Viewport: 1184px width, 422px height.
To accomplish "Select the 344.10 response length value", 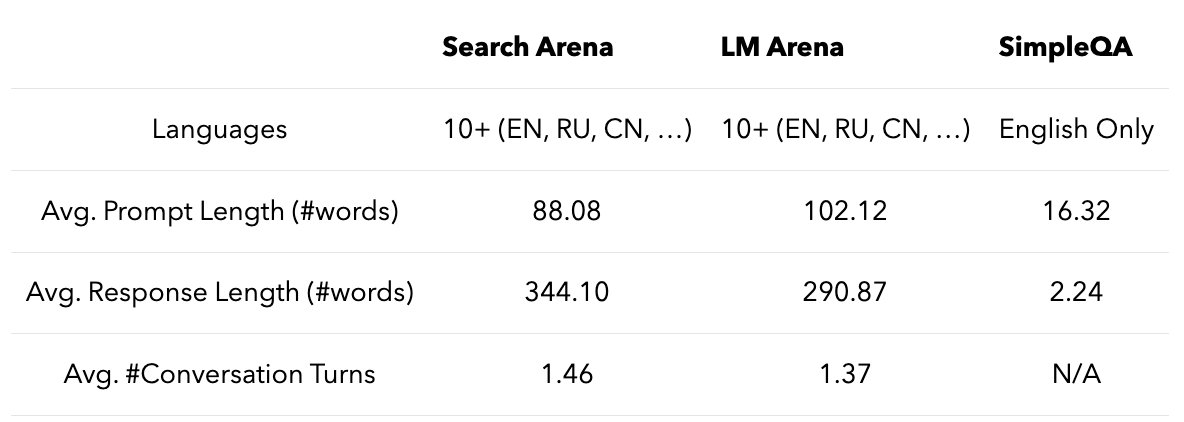I will tap(567, 293).
